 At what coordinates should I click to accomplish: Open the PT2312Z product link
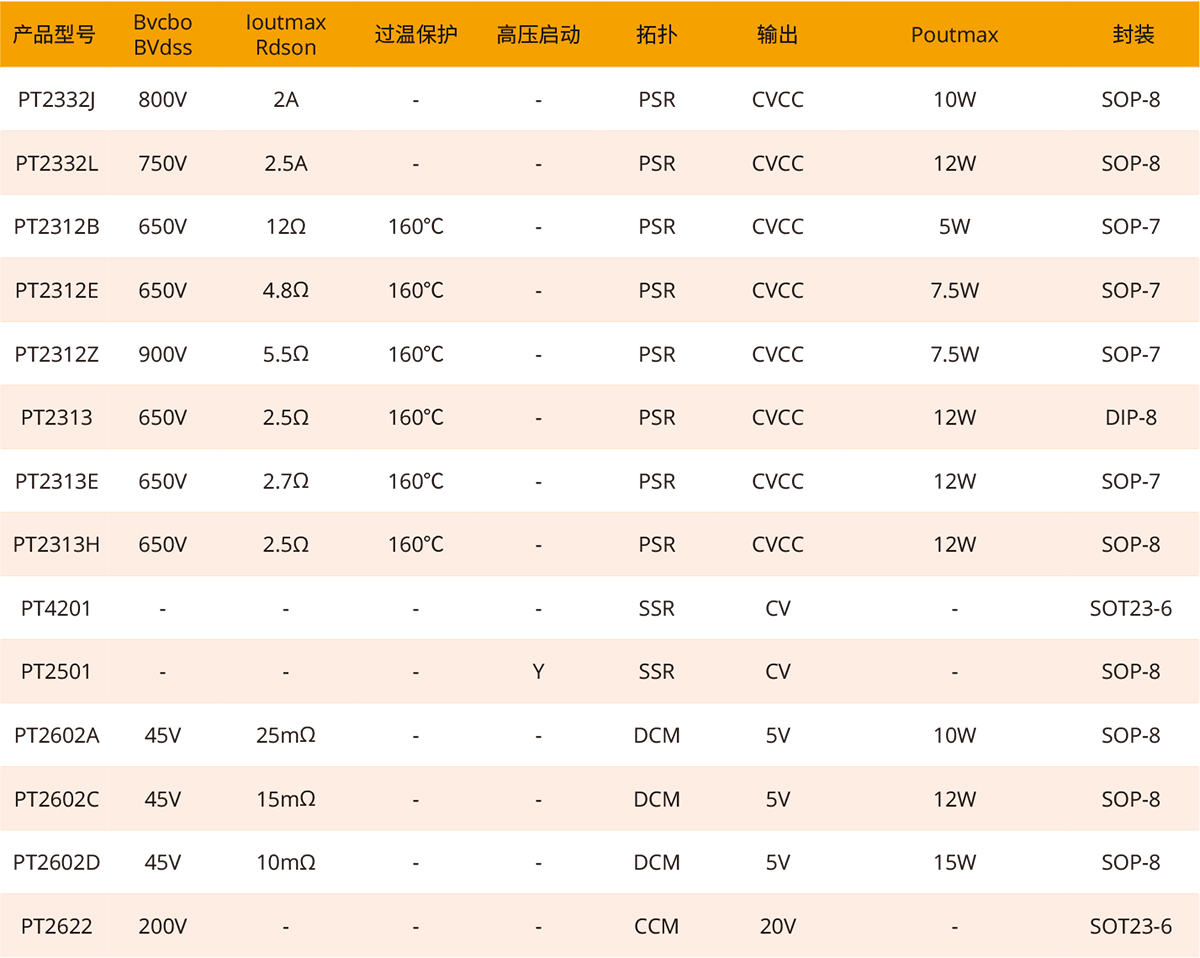(x=56, y=354)
